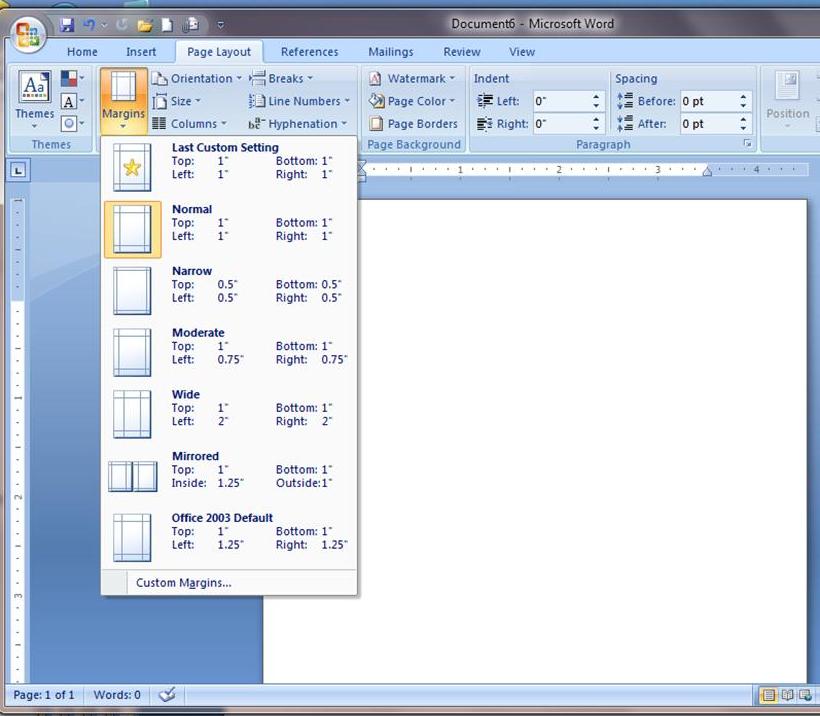The width and height of the screenshot is (820, 716).
Task: Open the Theme Colors dropdown
Action: point(73,78)
